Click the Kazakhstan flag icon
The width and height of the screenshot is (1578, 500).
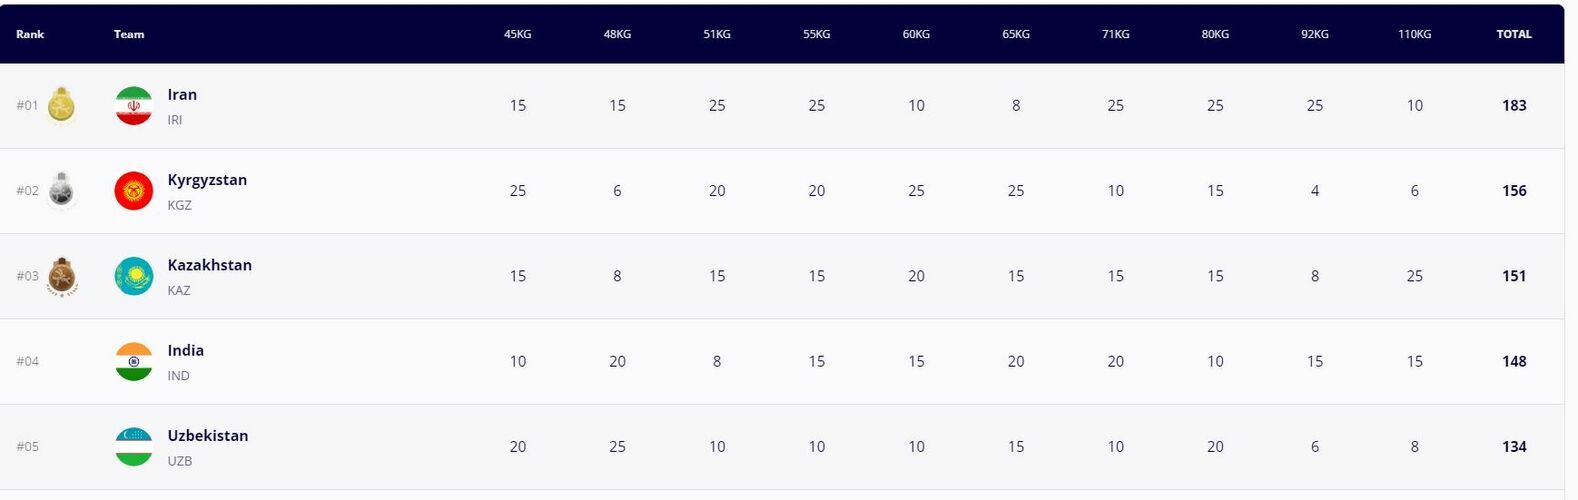tap(134, 276)
